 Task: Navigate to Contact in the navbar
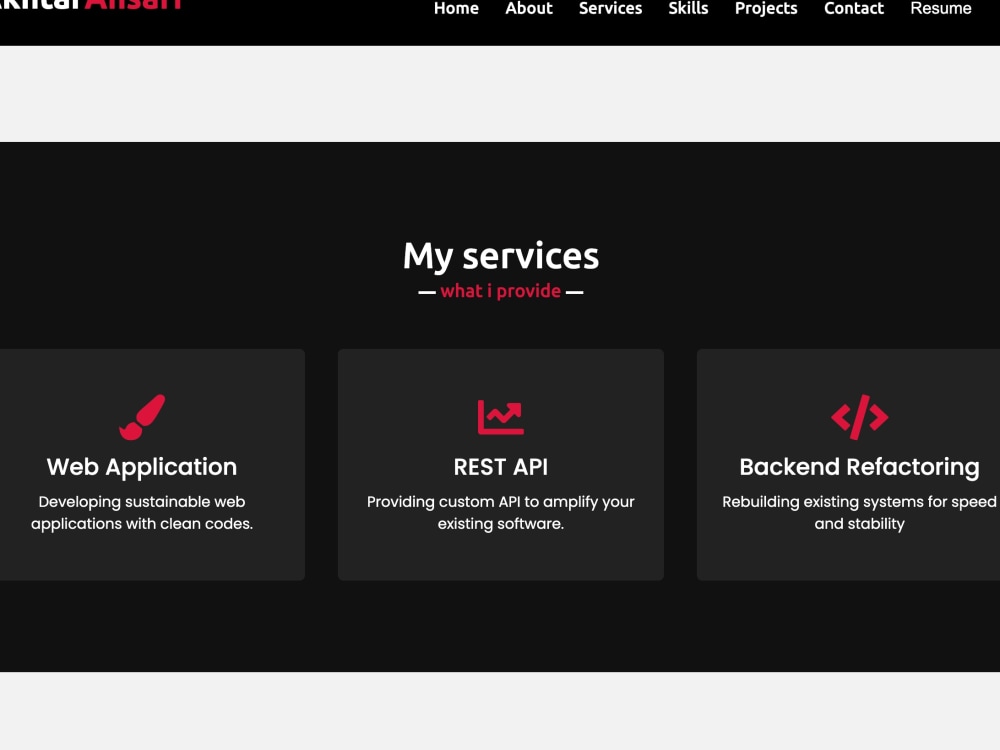(853, 8)
